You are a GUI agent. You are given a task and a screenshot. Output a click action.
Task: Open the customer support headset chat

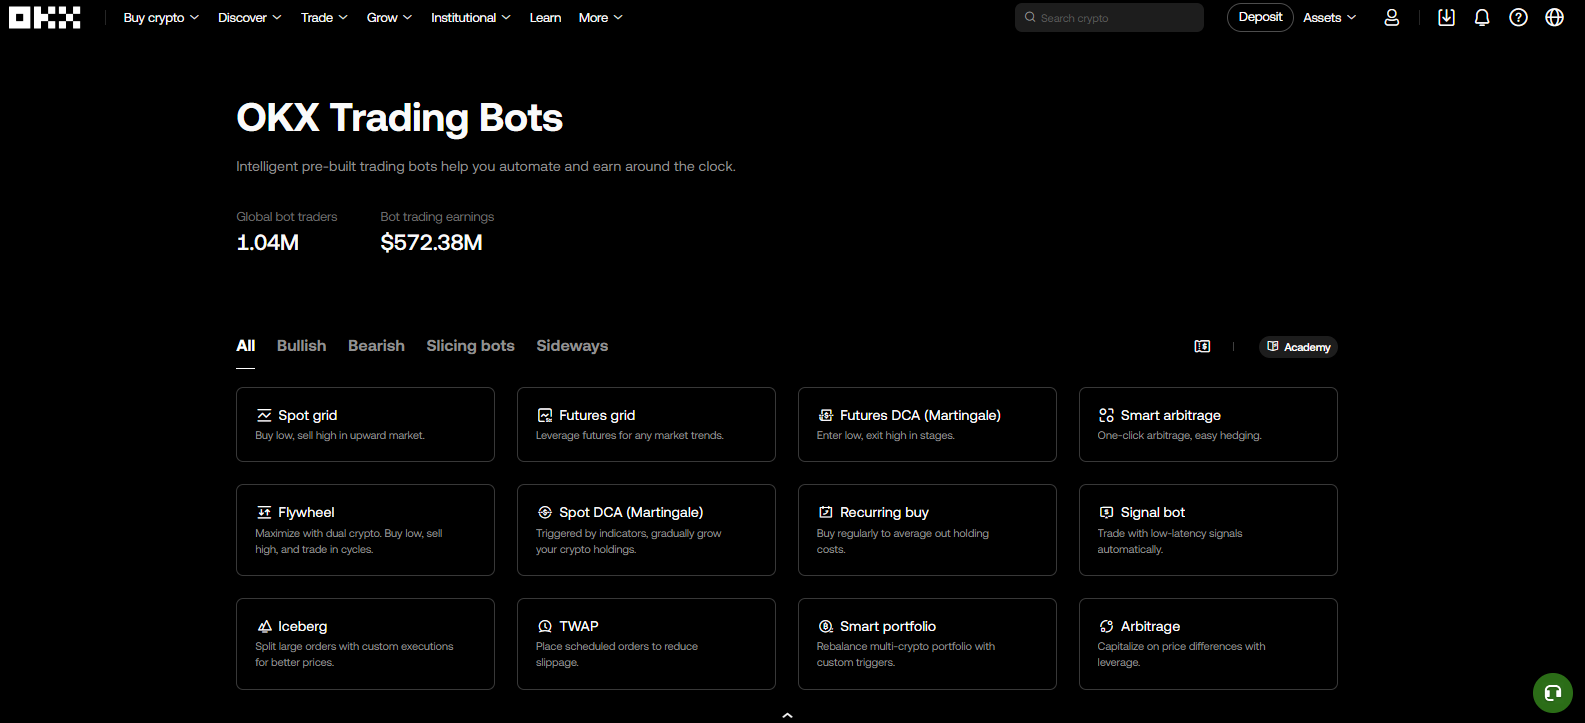coord(1553,693)
